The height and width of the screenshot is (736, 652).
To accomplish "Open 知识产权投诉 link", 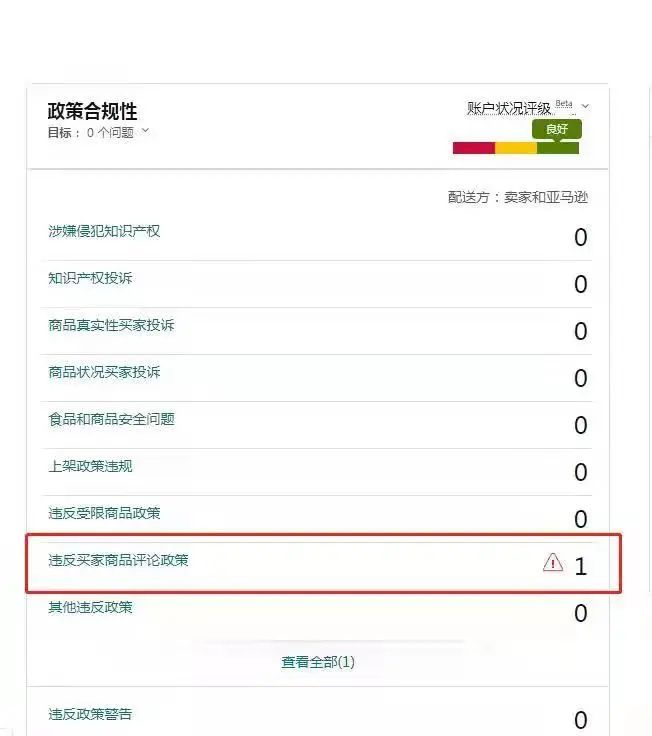I will point(90,278).
